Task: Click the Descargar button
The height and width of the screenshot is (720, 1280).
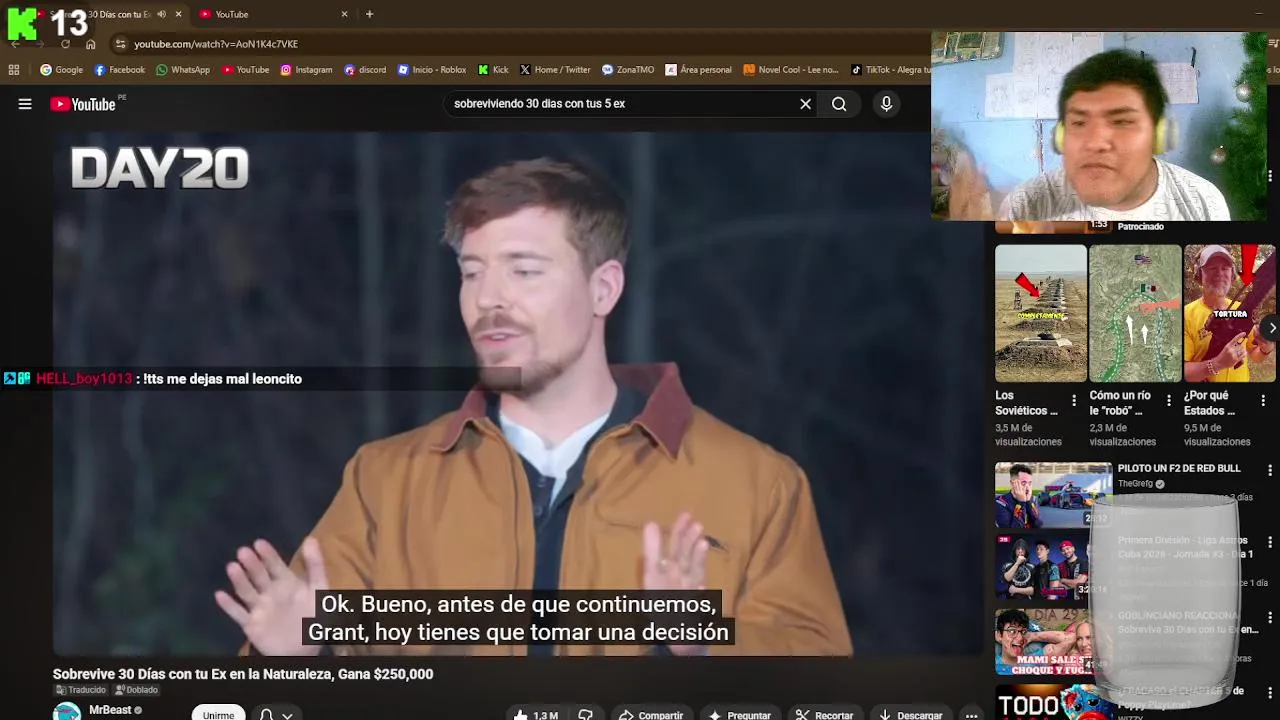Action: [910, 715]
